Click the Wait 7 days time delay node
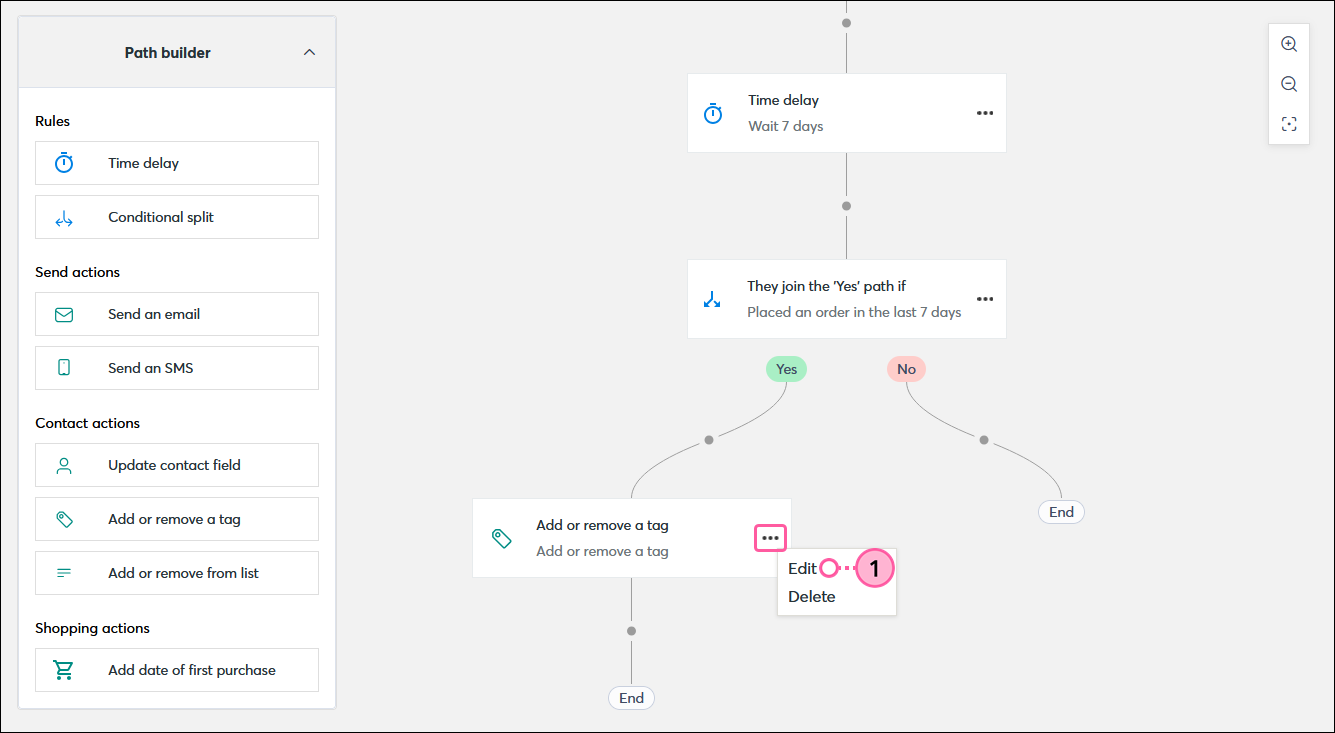This screenshot has height=733, width=1335. click(x=846, y=113)
